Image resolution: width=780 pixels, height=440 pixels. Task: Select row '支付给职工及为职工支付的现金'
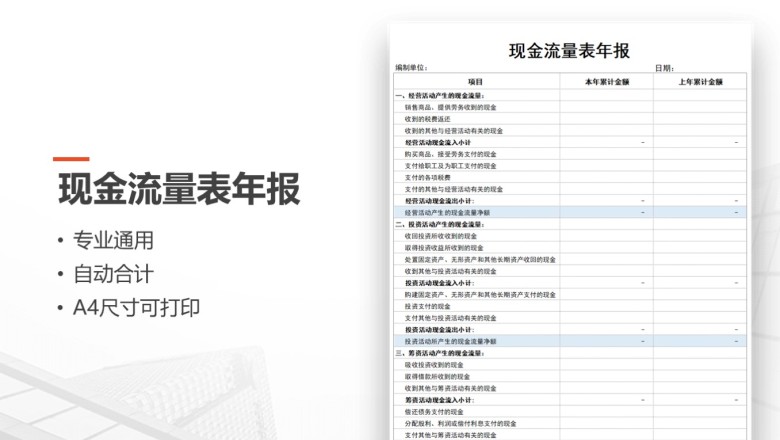point(570,166)
